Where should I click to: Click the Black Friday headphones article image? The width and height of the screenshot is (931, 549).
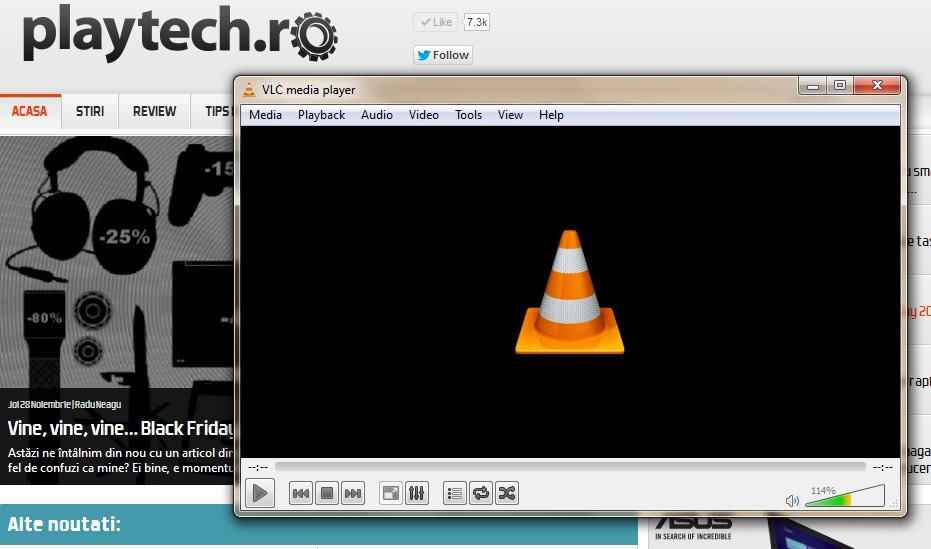click(x=117, y=261)
